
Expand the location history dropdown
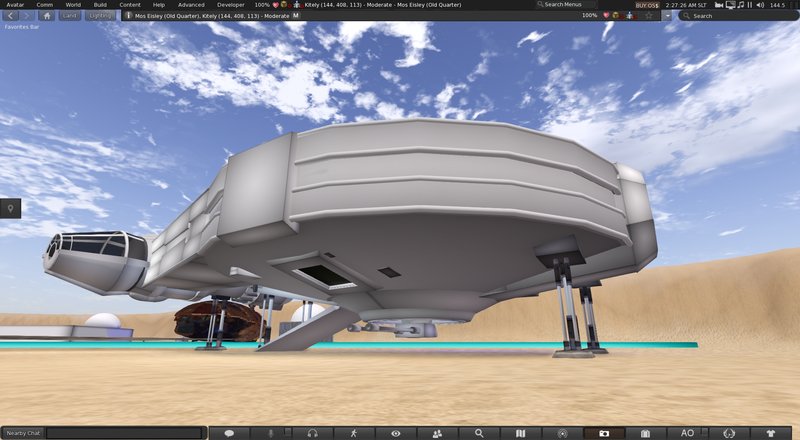click(x=667, y=16)
